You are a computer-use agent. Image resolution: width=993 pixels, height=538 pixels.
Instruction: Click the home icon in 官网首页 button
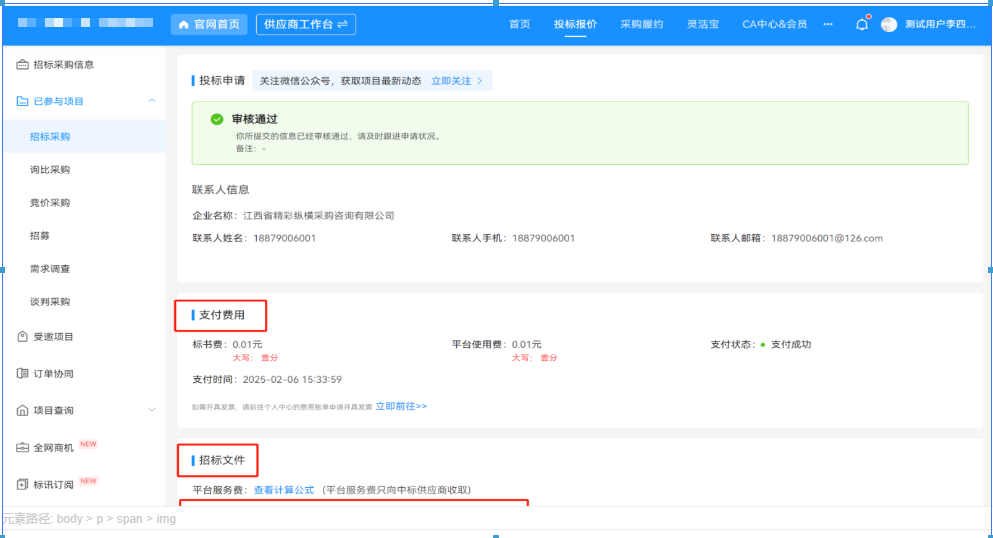click(184, 25)
